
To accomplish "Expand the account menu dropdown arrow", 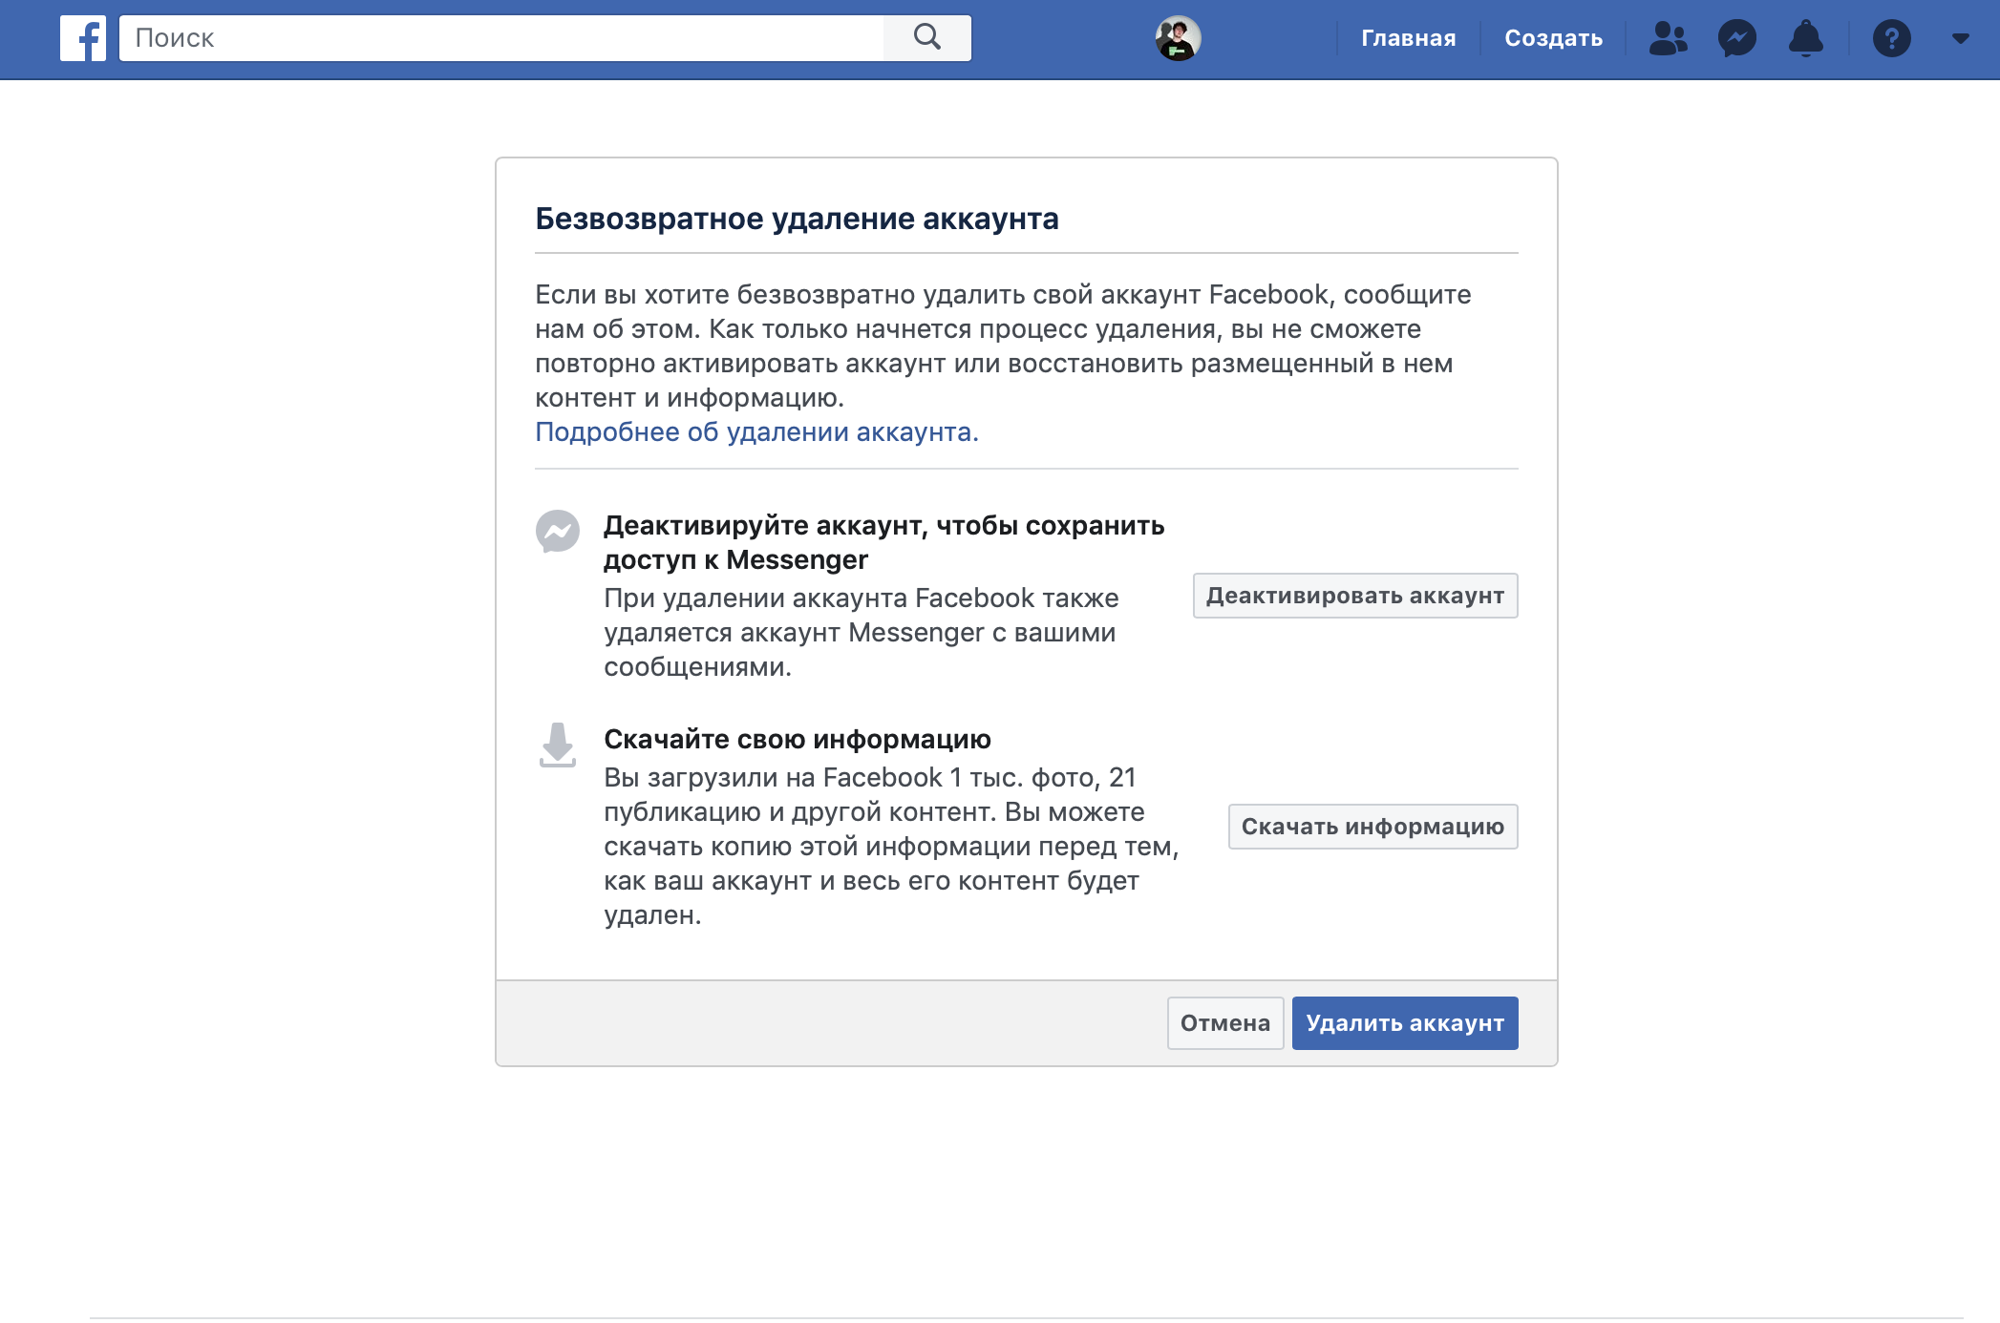I will click(1960, 38).
